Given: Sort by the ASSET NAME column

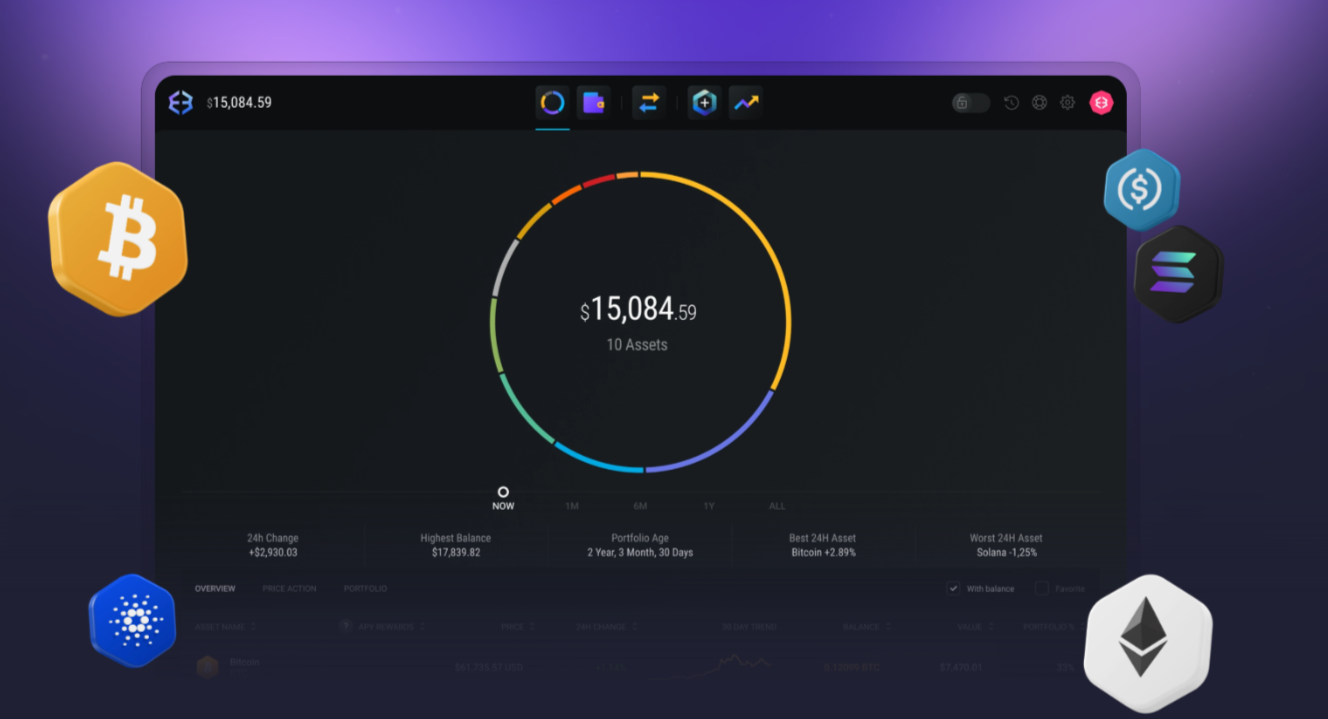Looking at the screenshot, I should click(225, 627).
